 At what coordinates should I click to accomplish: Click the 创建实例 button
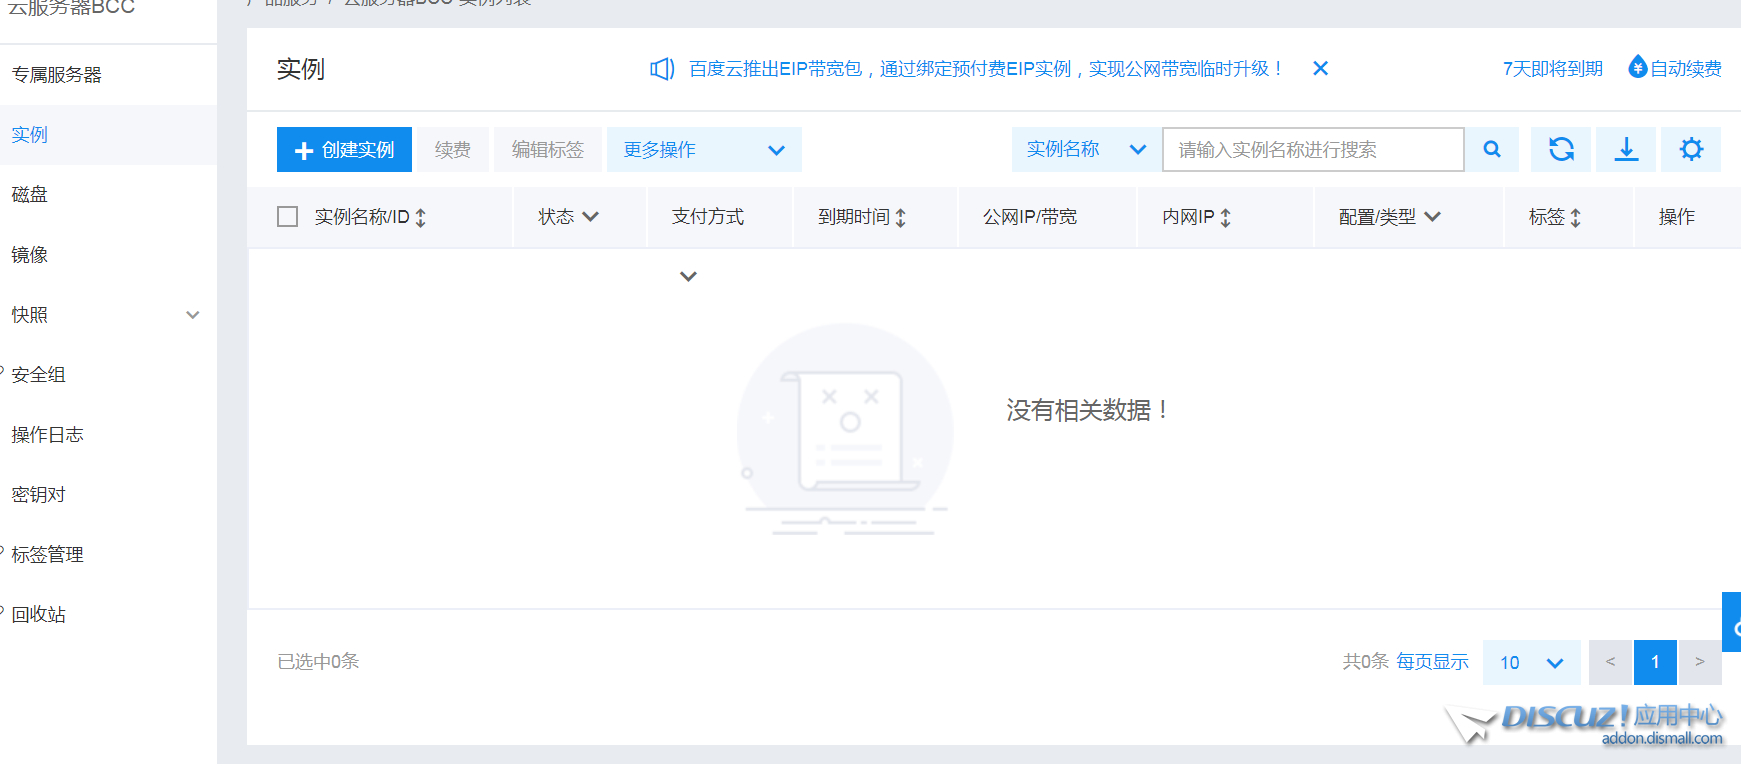coord(344,149)
